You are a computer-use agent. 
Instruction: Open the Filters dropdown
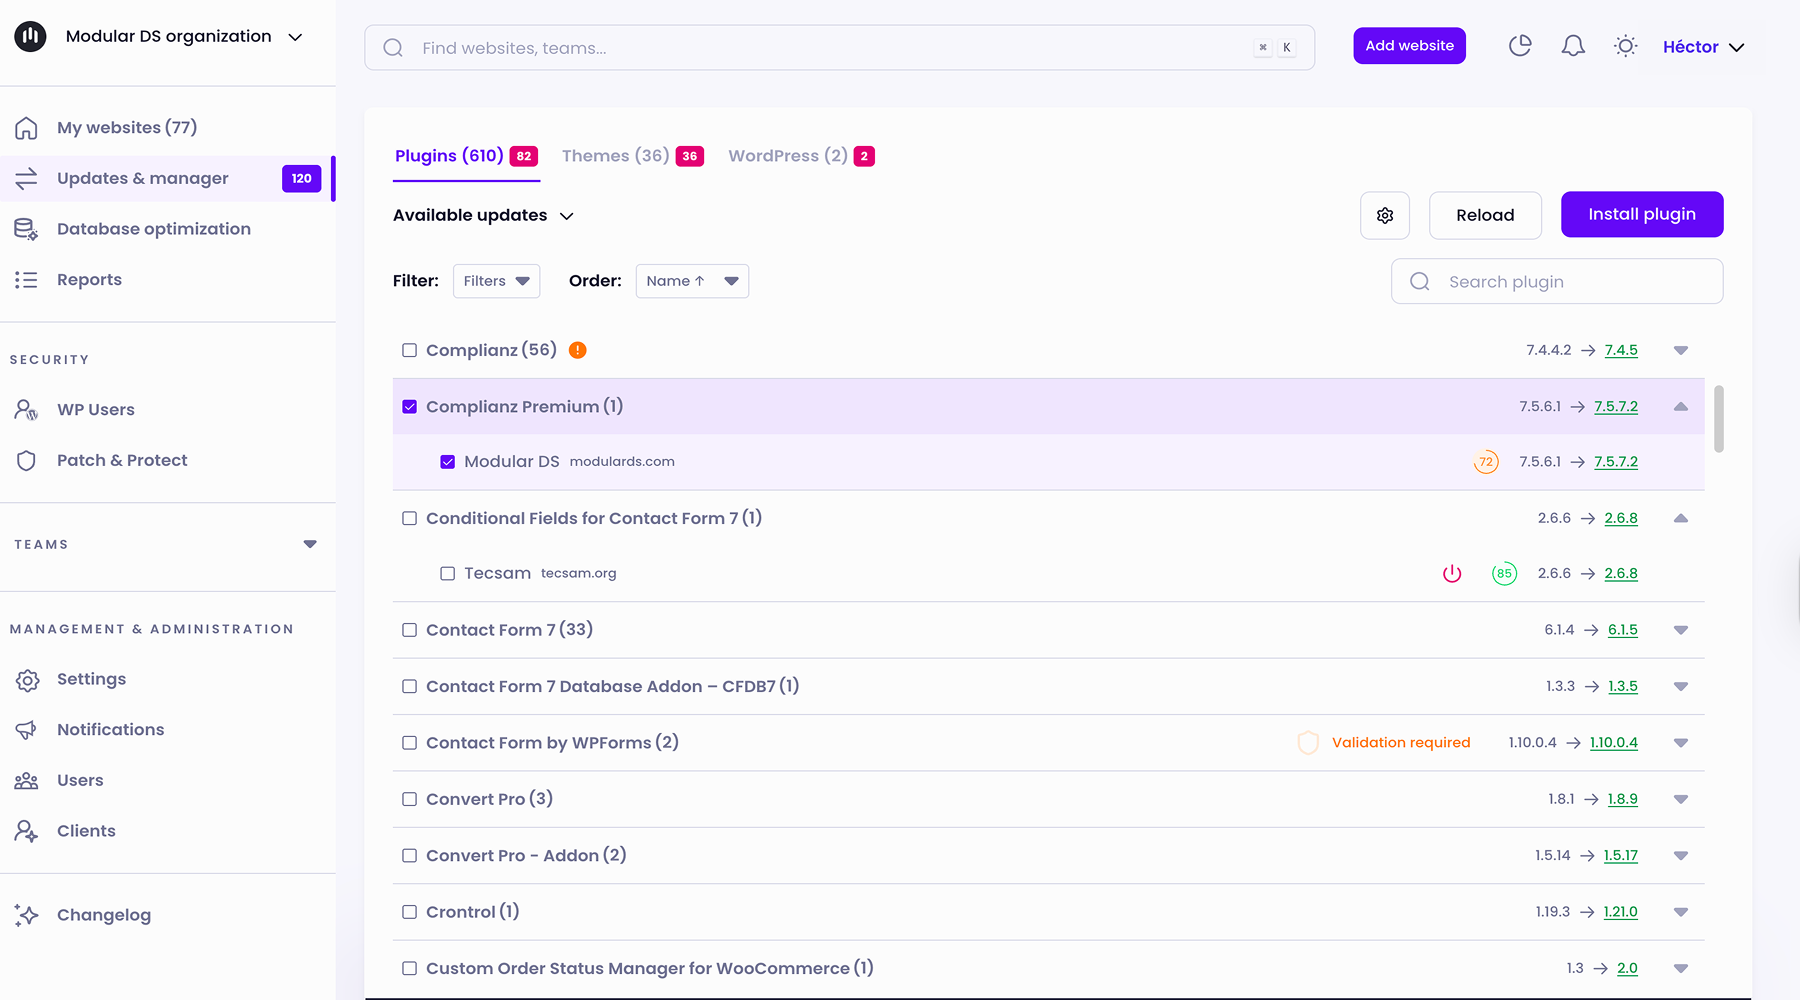[x=496, y=281]
